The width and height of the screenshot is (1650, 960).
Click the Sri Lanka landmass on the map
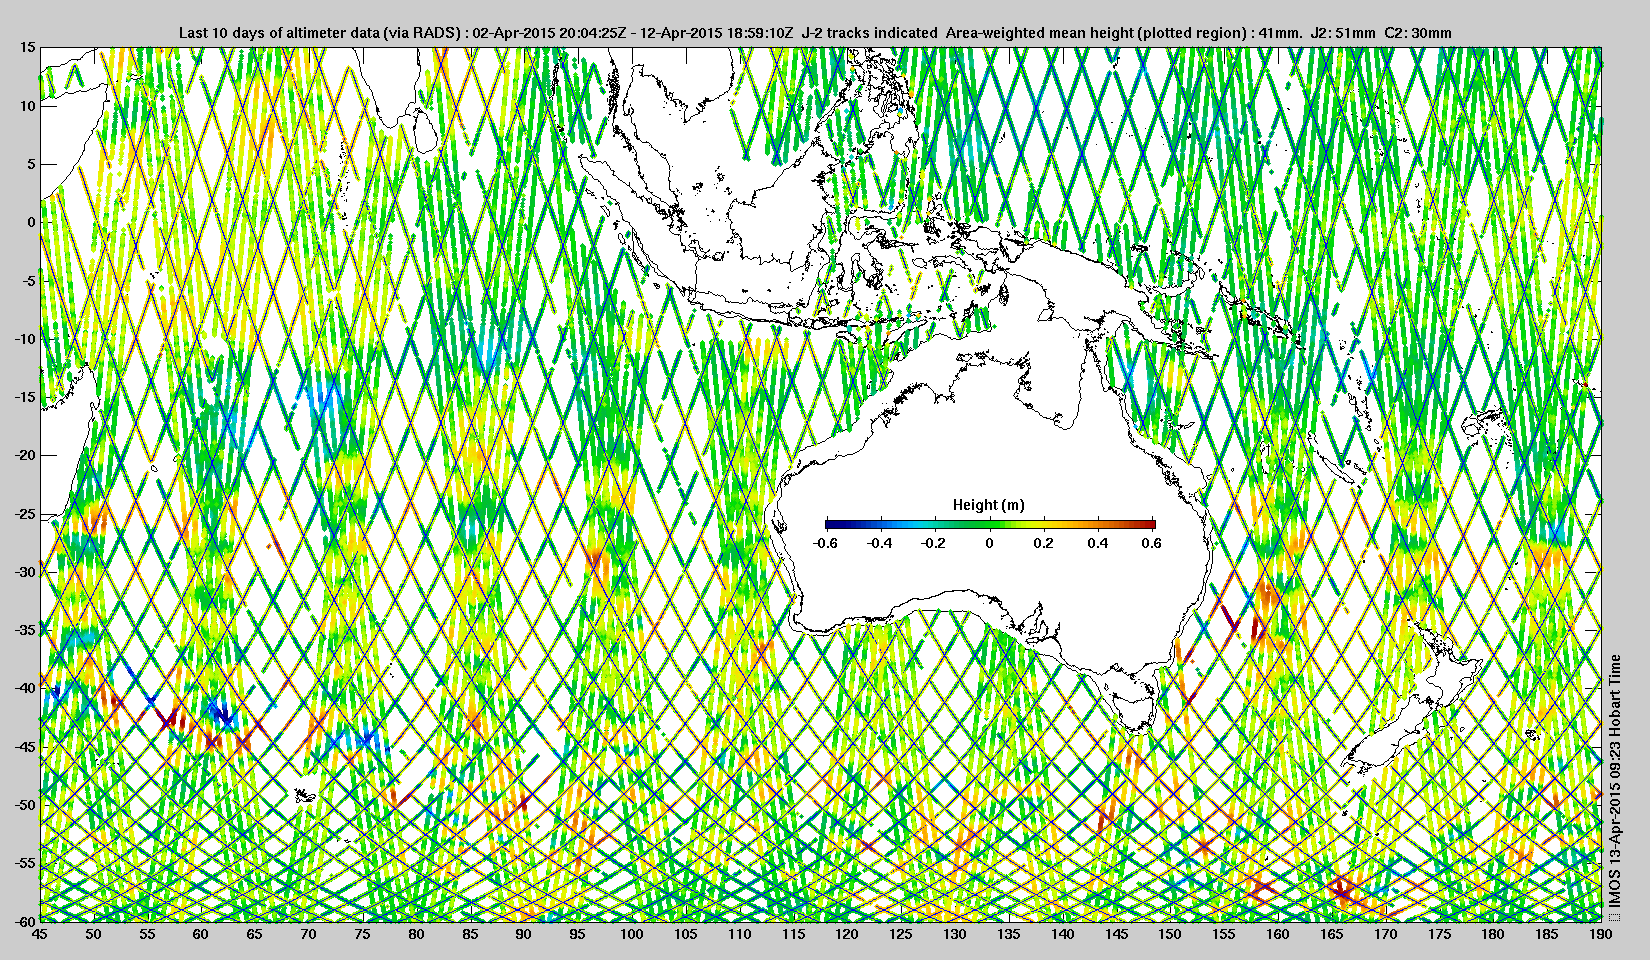click(x=426, y=131)
